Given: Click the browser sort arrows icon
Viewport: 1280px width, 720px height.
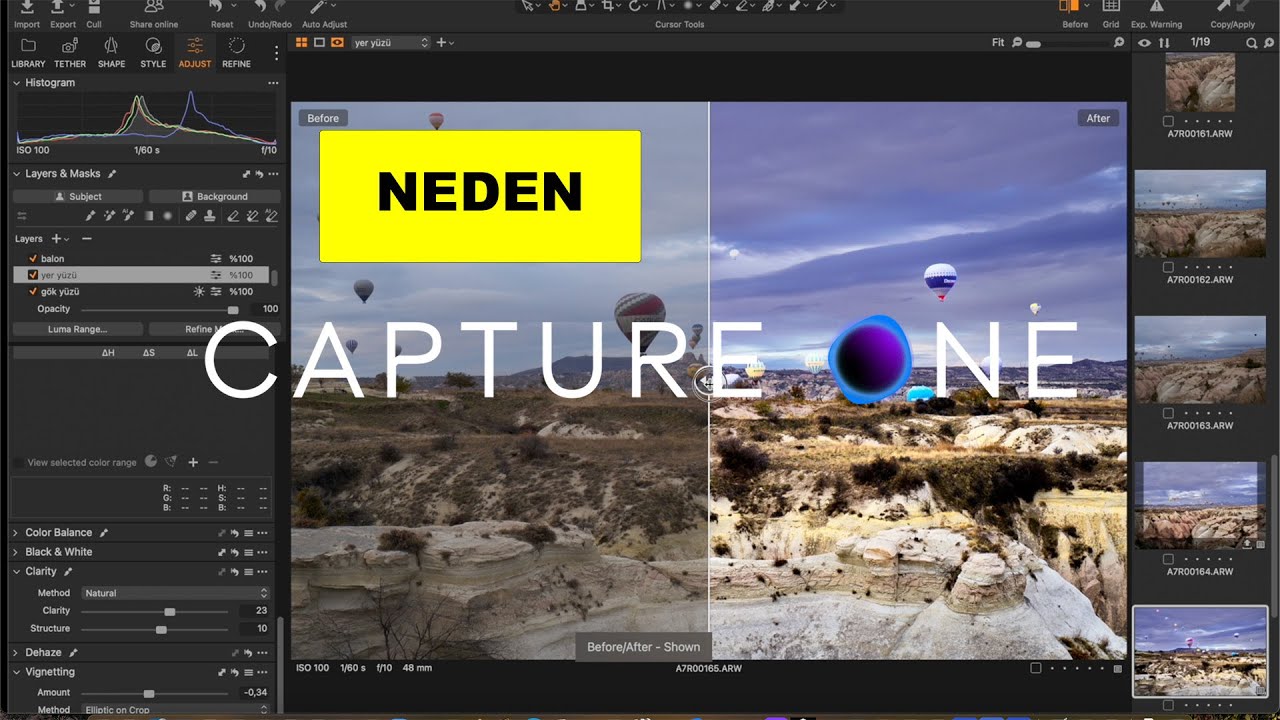Looking at the screenshot, I should coord(1164,43).
